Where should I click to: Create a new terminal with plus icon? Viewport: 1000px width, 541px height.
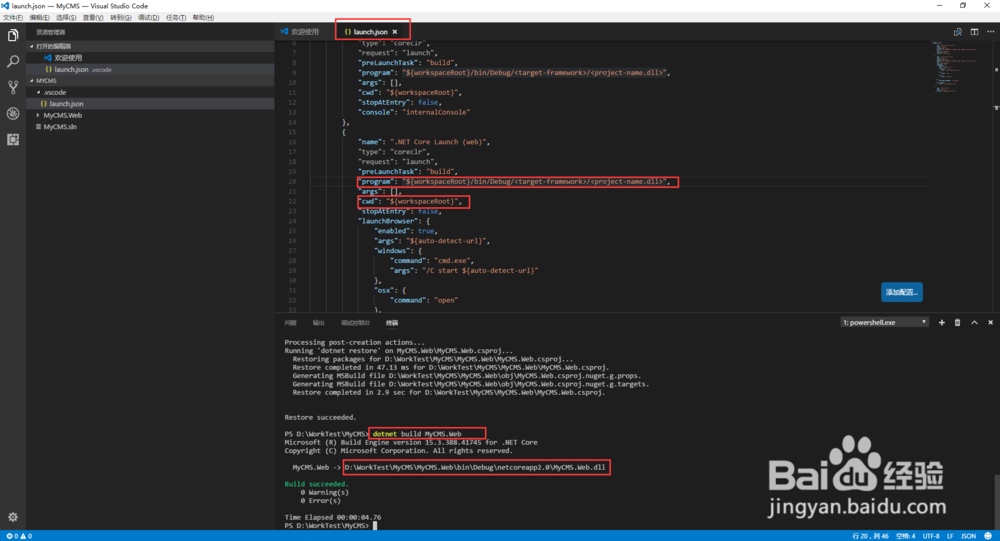[x=941, y=323]
